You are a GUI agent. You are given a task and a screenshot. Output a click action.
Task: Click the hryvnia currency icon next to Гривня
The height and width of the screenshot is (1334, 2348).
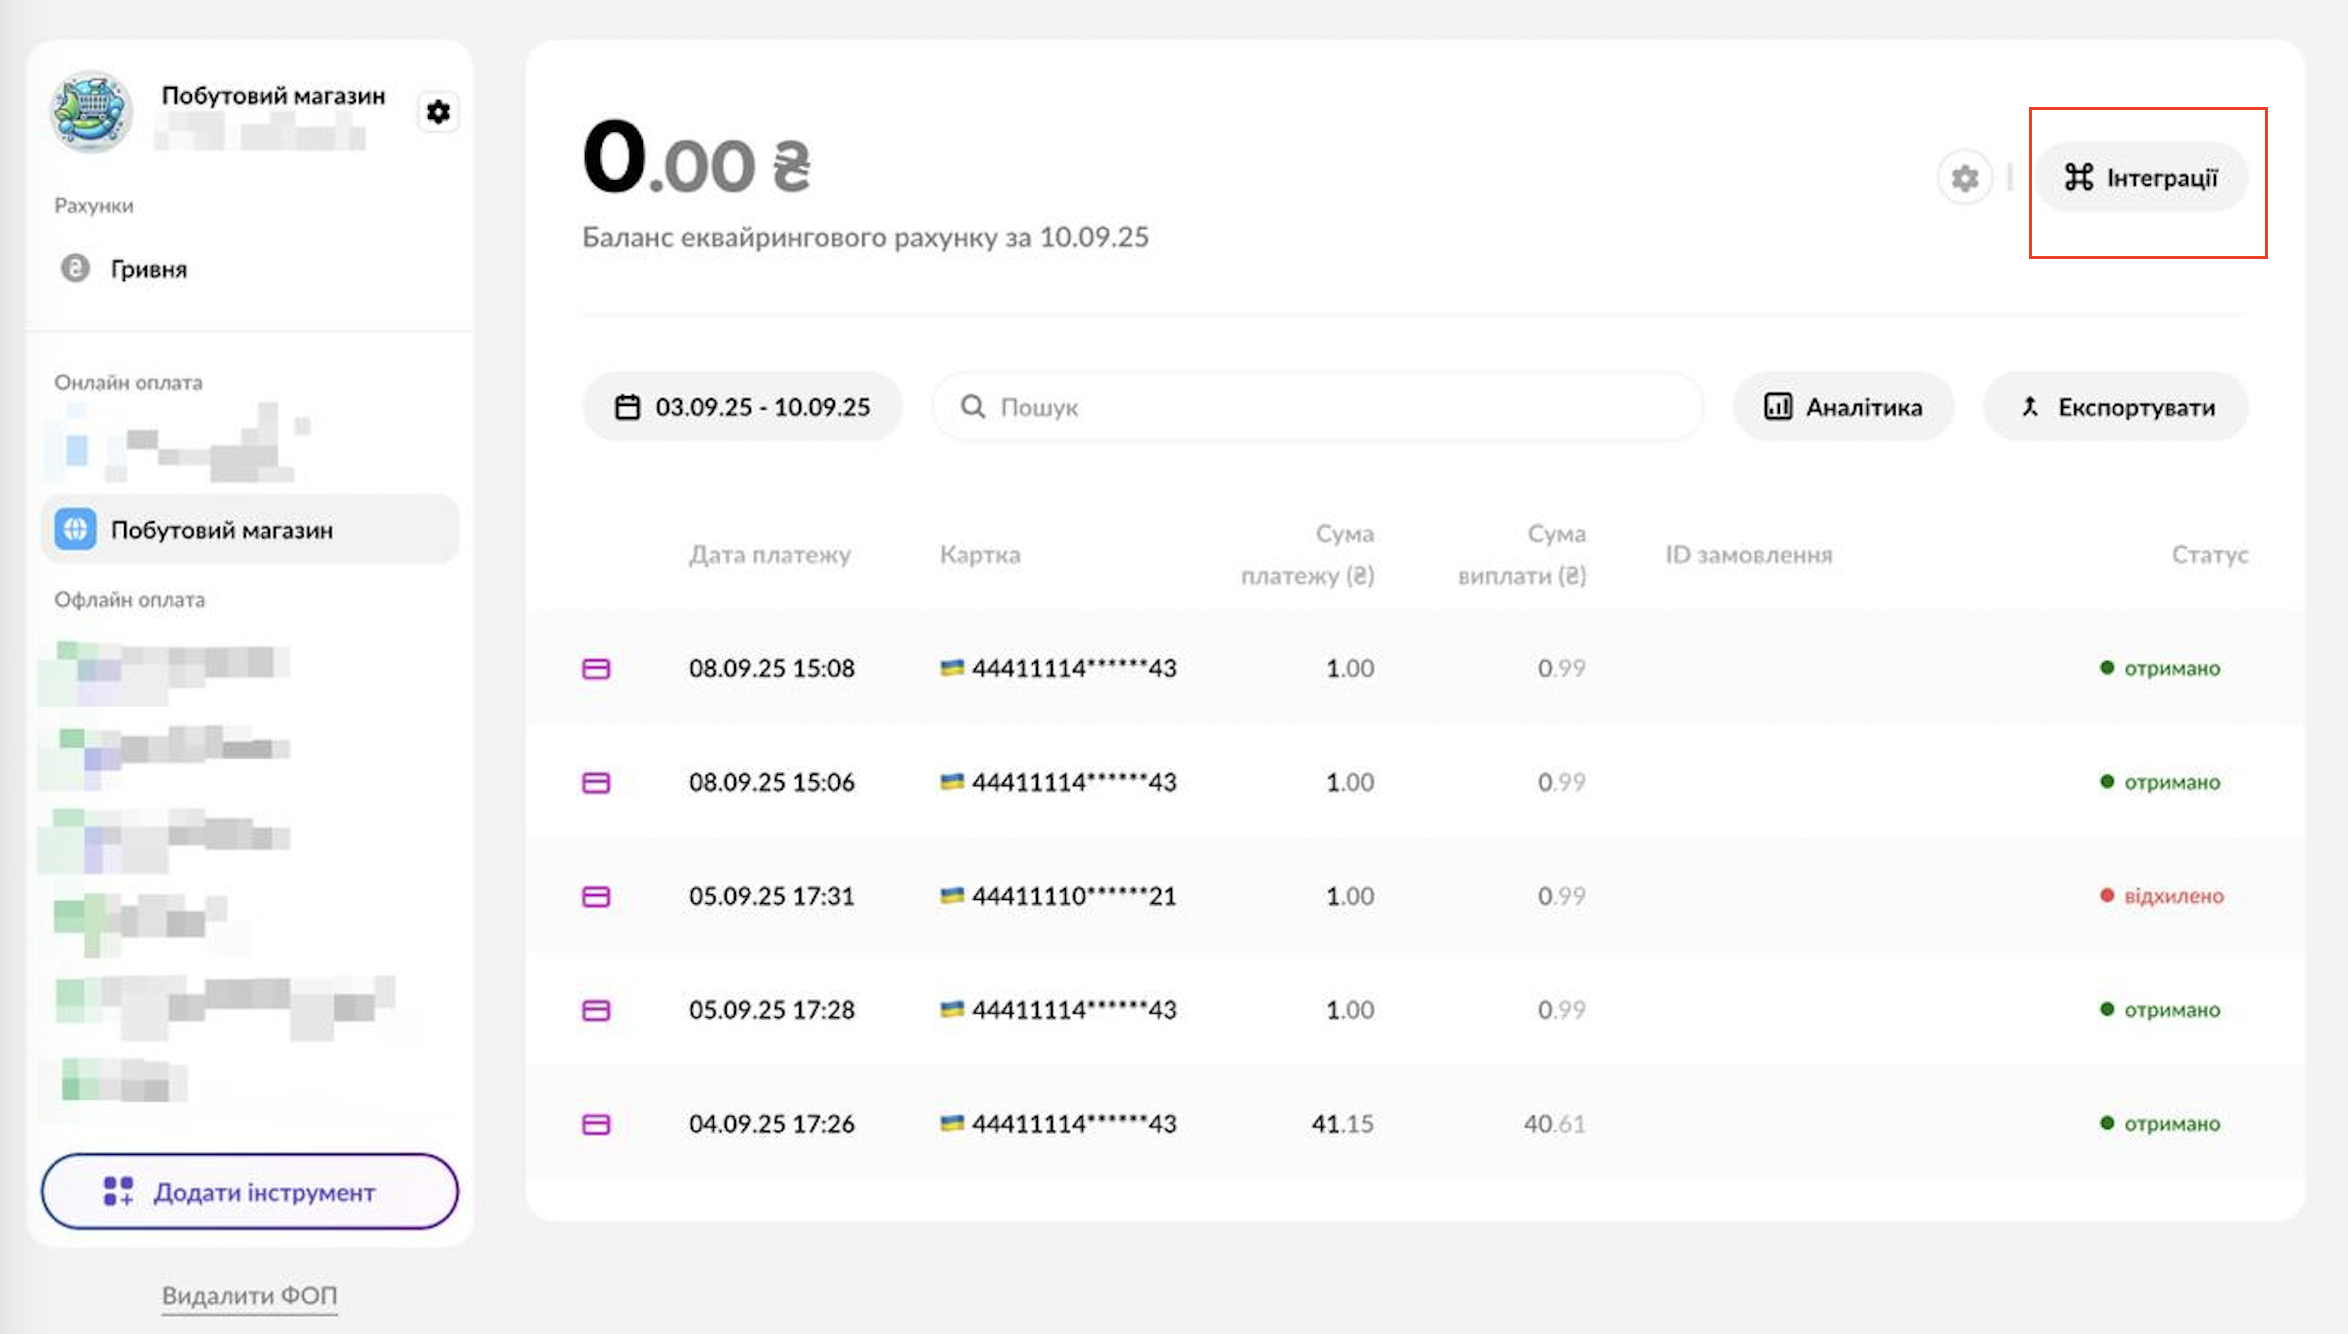[76, 268]
